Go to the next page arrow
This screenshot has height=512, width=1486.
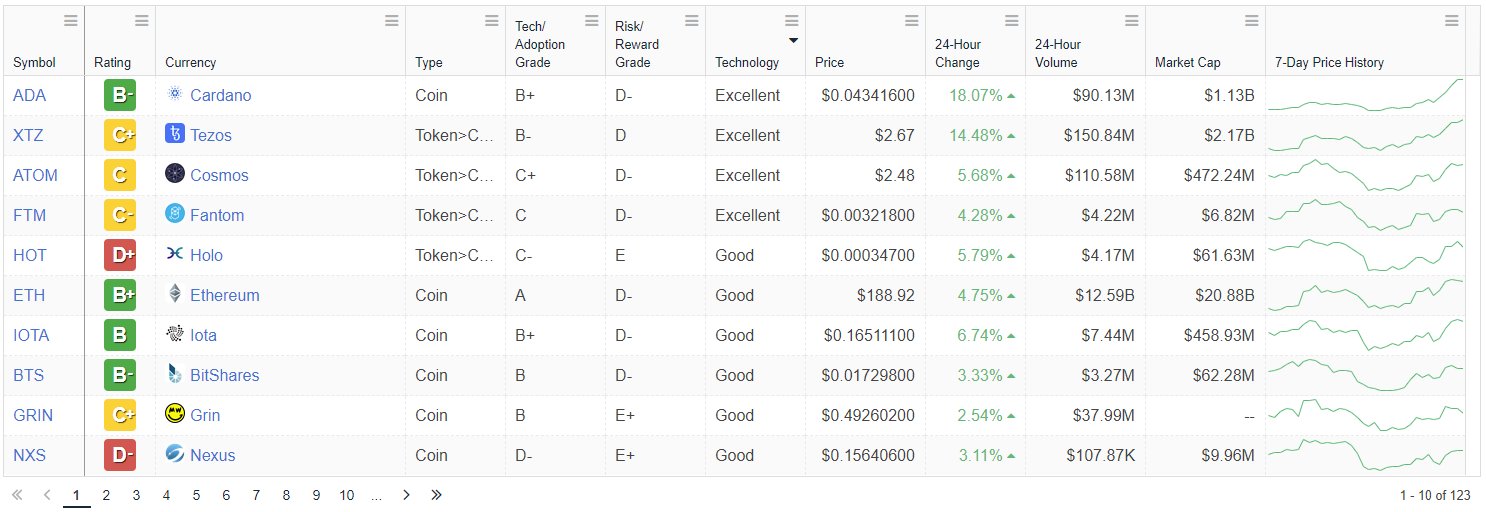click(x=406, y=494)
